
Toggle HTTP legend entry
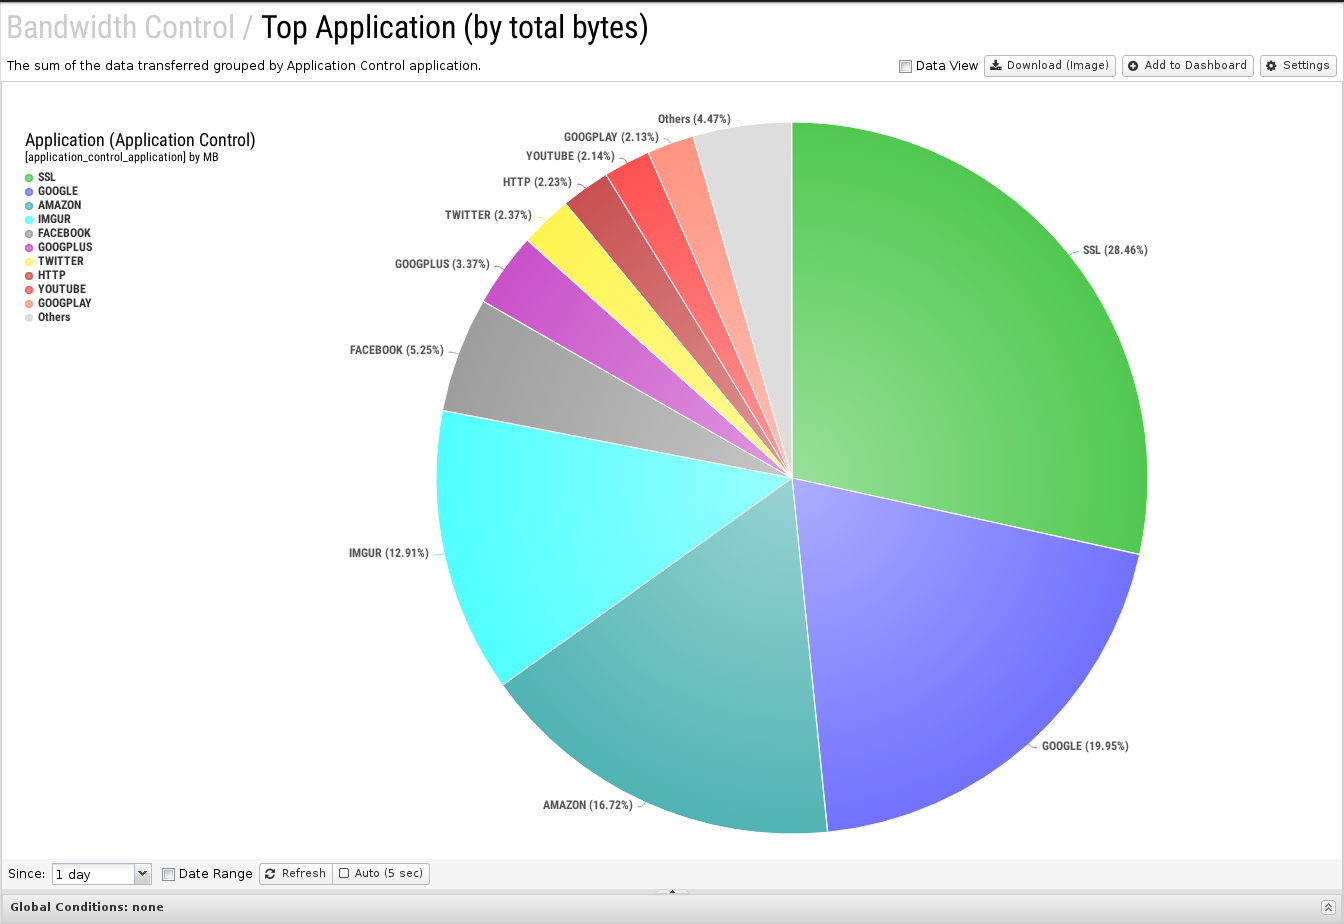(45, 275)
